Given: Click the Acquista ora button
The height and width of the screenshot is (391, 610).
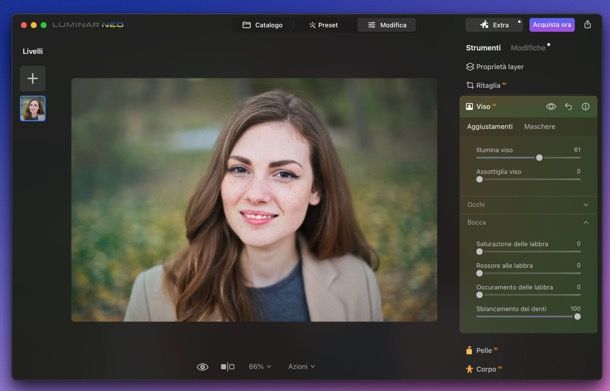Looking at the screenshot, I should click(552, 25).
